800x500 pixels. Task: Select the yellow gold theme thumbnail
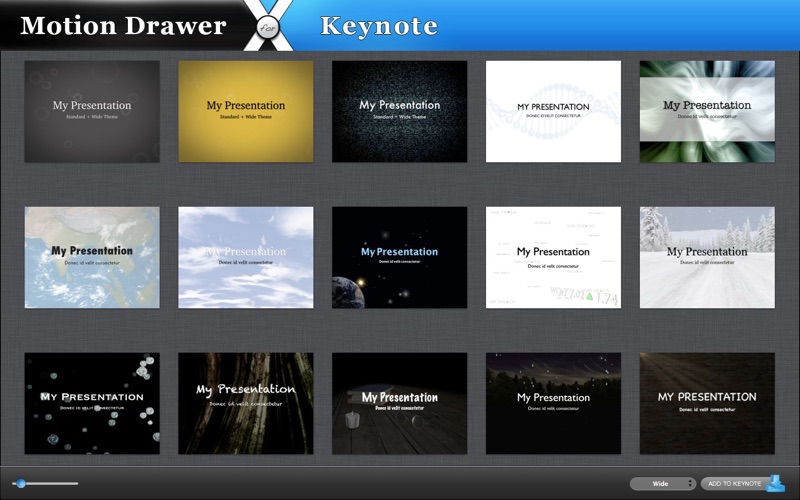[x=246, y=112]
